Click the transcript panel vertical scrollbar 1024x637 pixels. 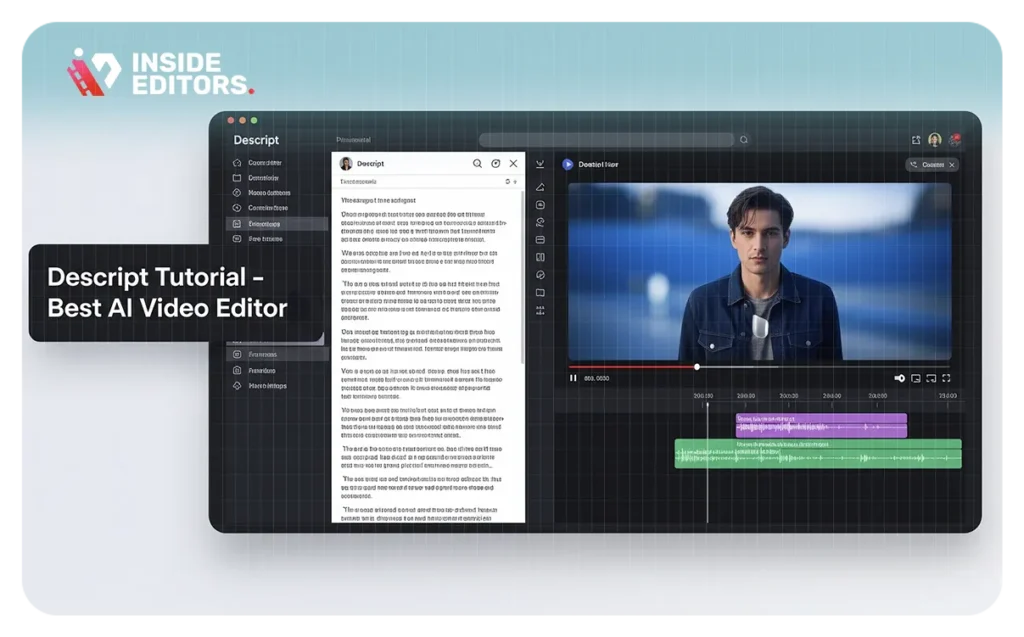point(522,277)
